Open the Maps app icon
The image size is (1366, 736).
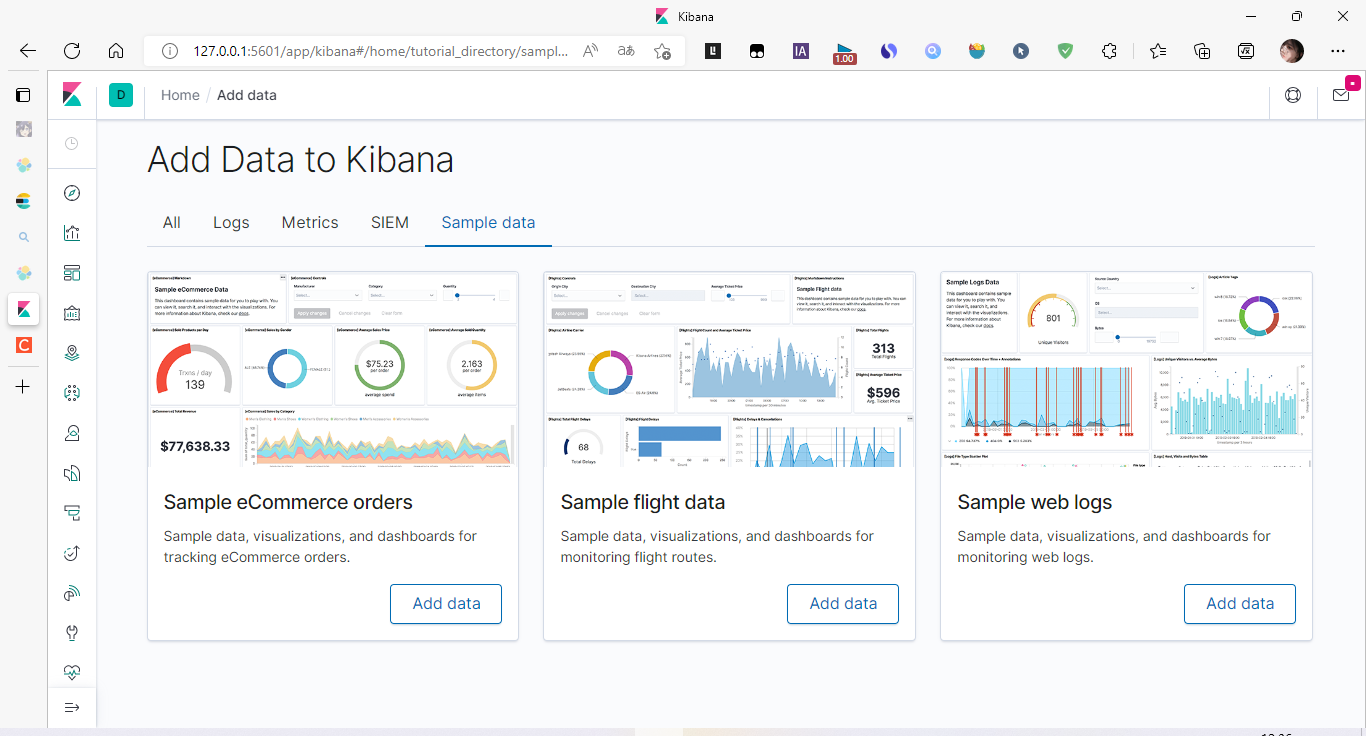pos(72,353)
